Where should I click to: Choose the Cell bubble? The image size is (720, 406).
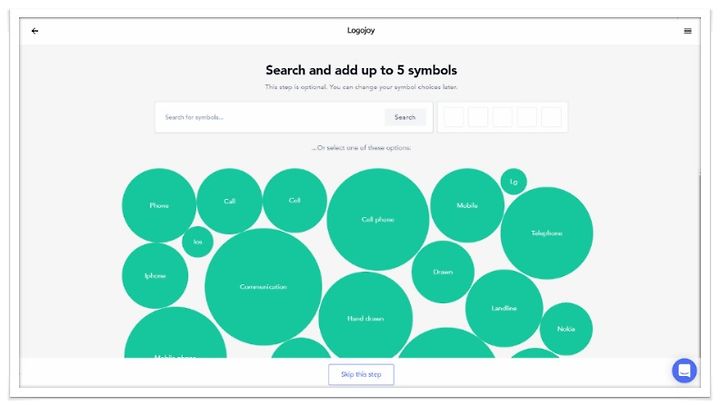click(x=295, y=200)
